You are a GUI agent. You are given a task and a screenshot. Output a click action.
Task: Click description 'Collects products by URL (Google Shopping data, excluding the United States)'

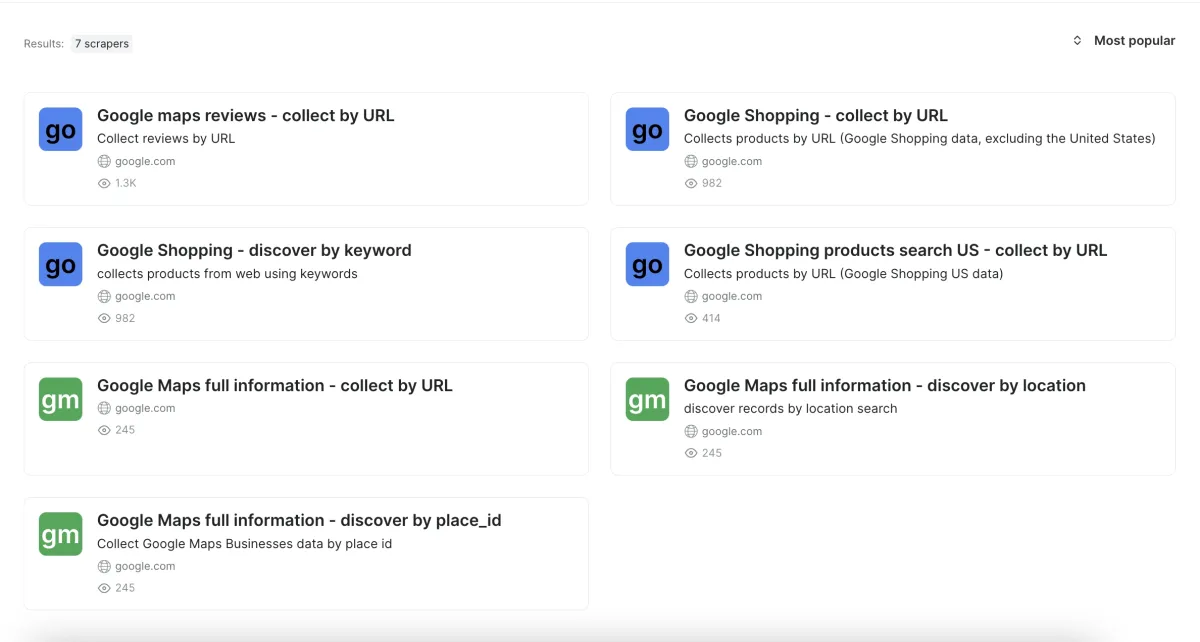[x=920, y=138]
